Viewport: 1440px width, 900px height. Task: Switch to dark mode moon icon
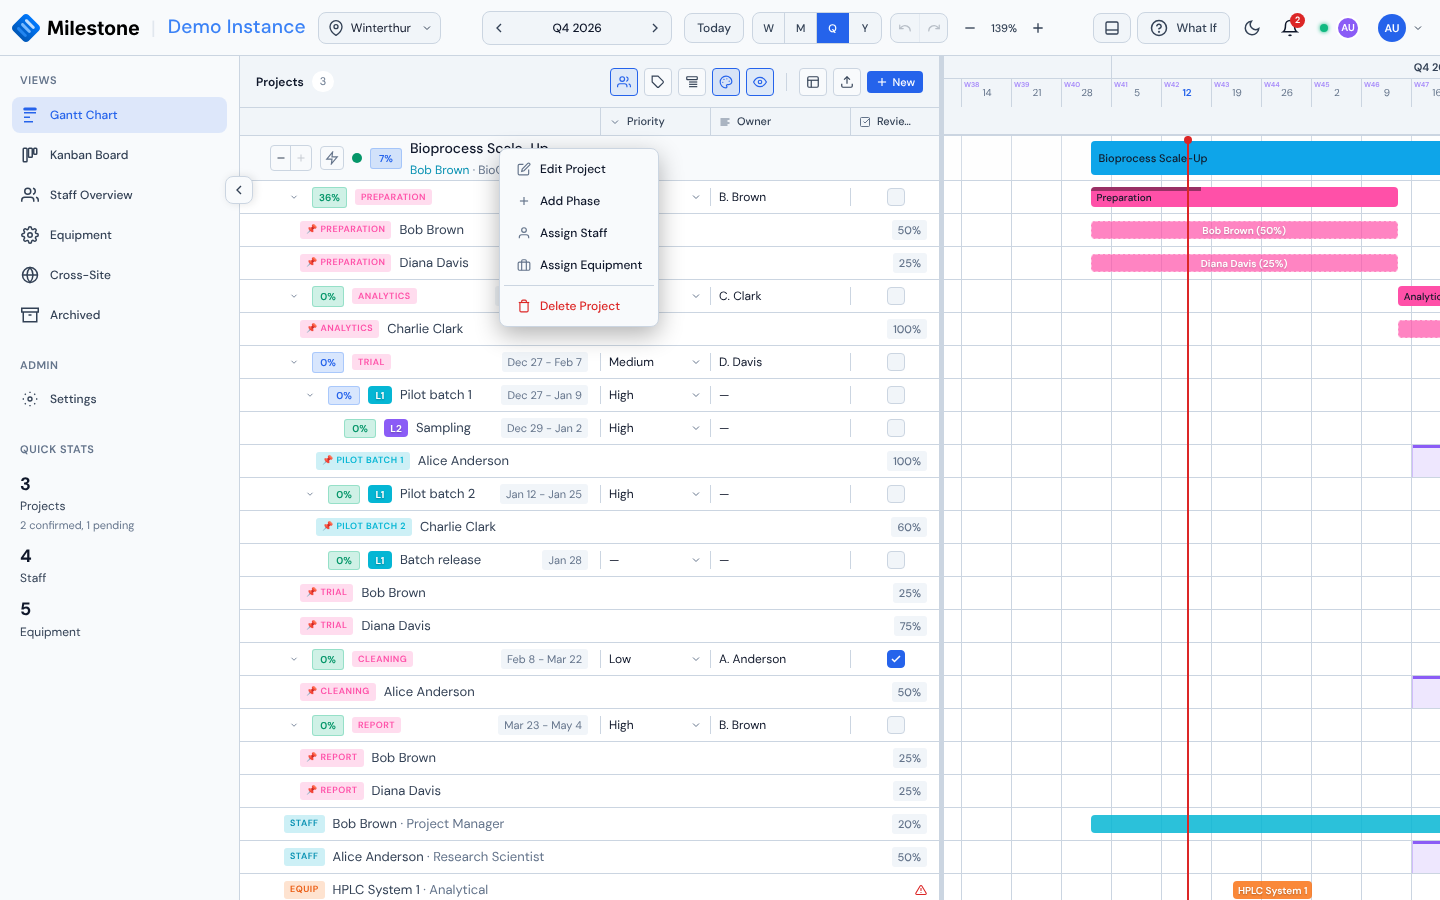coord(1252,28)
